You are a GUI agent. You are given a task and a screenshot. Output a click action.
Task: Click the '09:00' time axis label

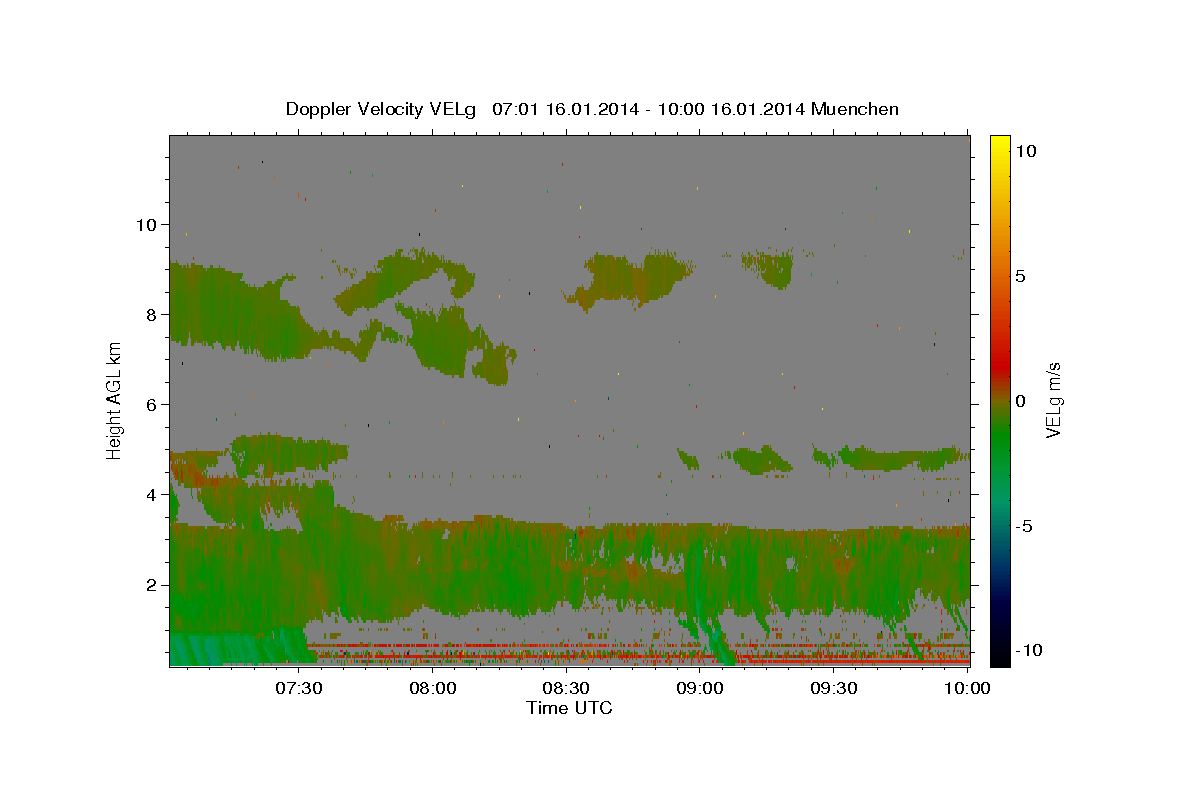[700, 688]
